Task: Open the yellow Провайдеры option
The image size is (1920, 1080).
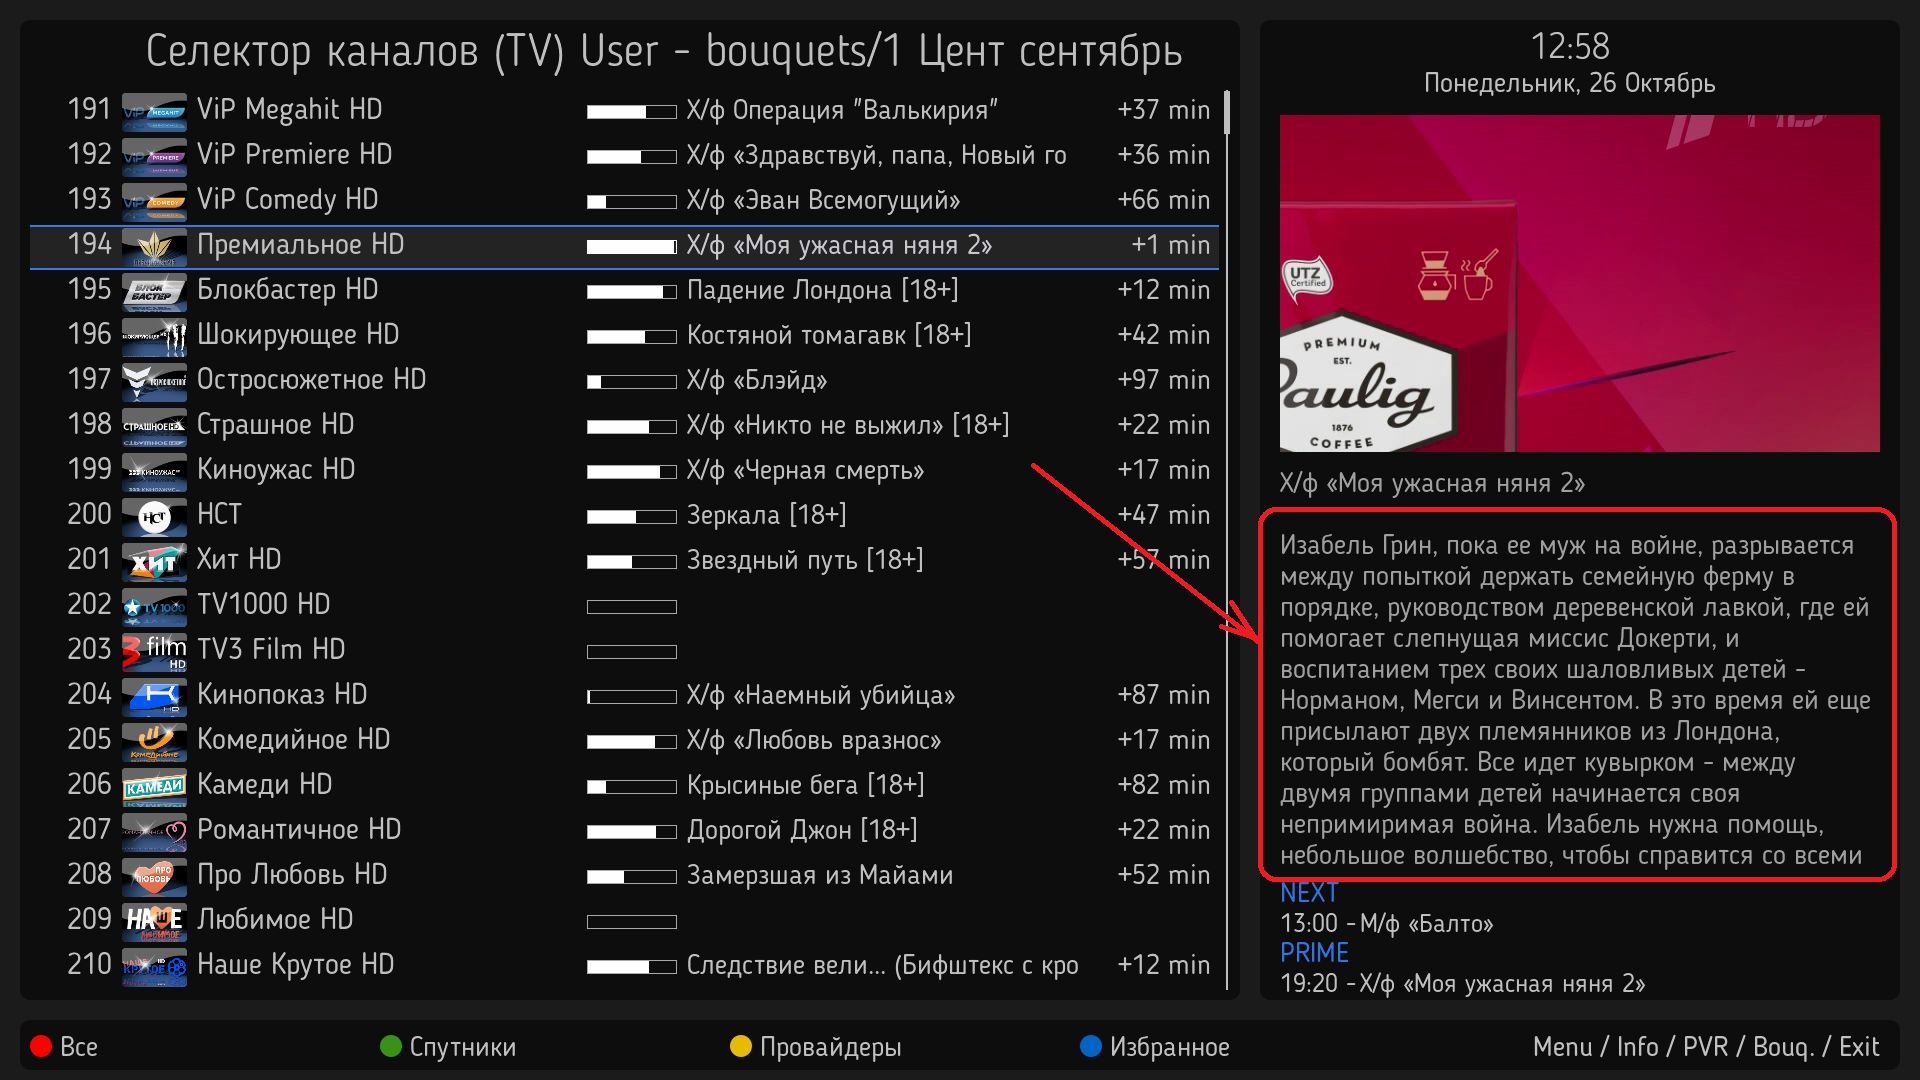Action: (x=815, y=1047)
